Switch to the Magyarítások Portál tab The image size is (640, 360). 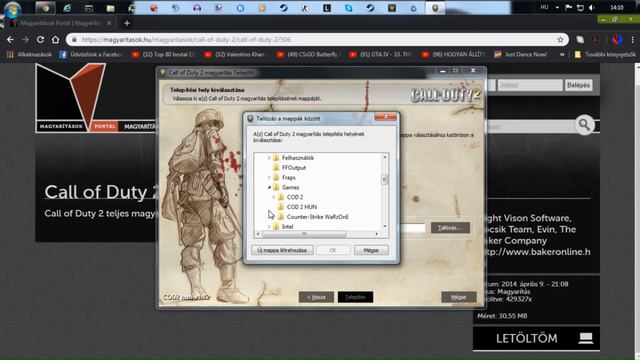click(x=61, y=23)
